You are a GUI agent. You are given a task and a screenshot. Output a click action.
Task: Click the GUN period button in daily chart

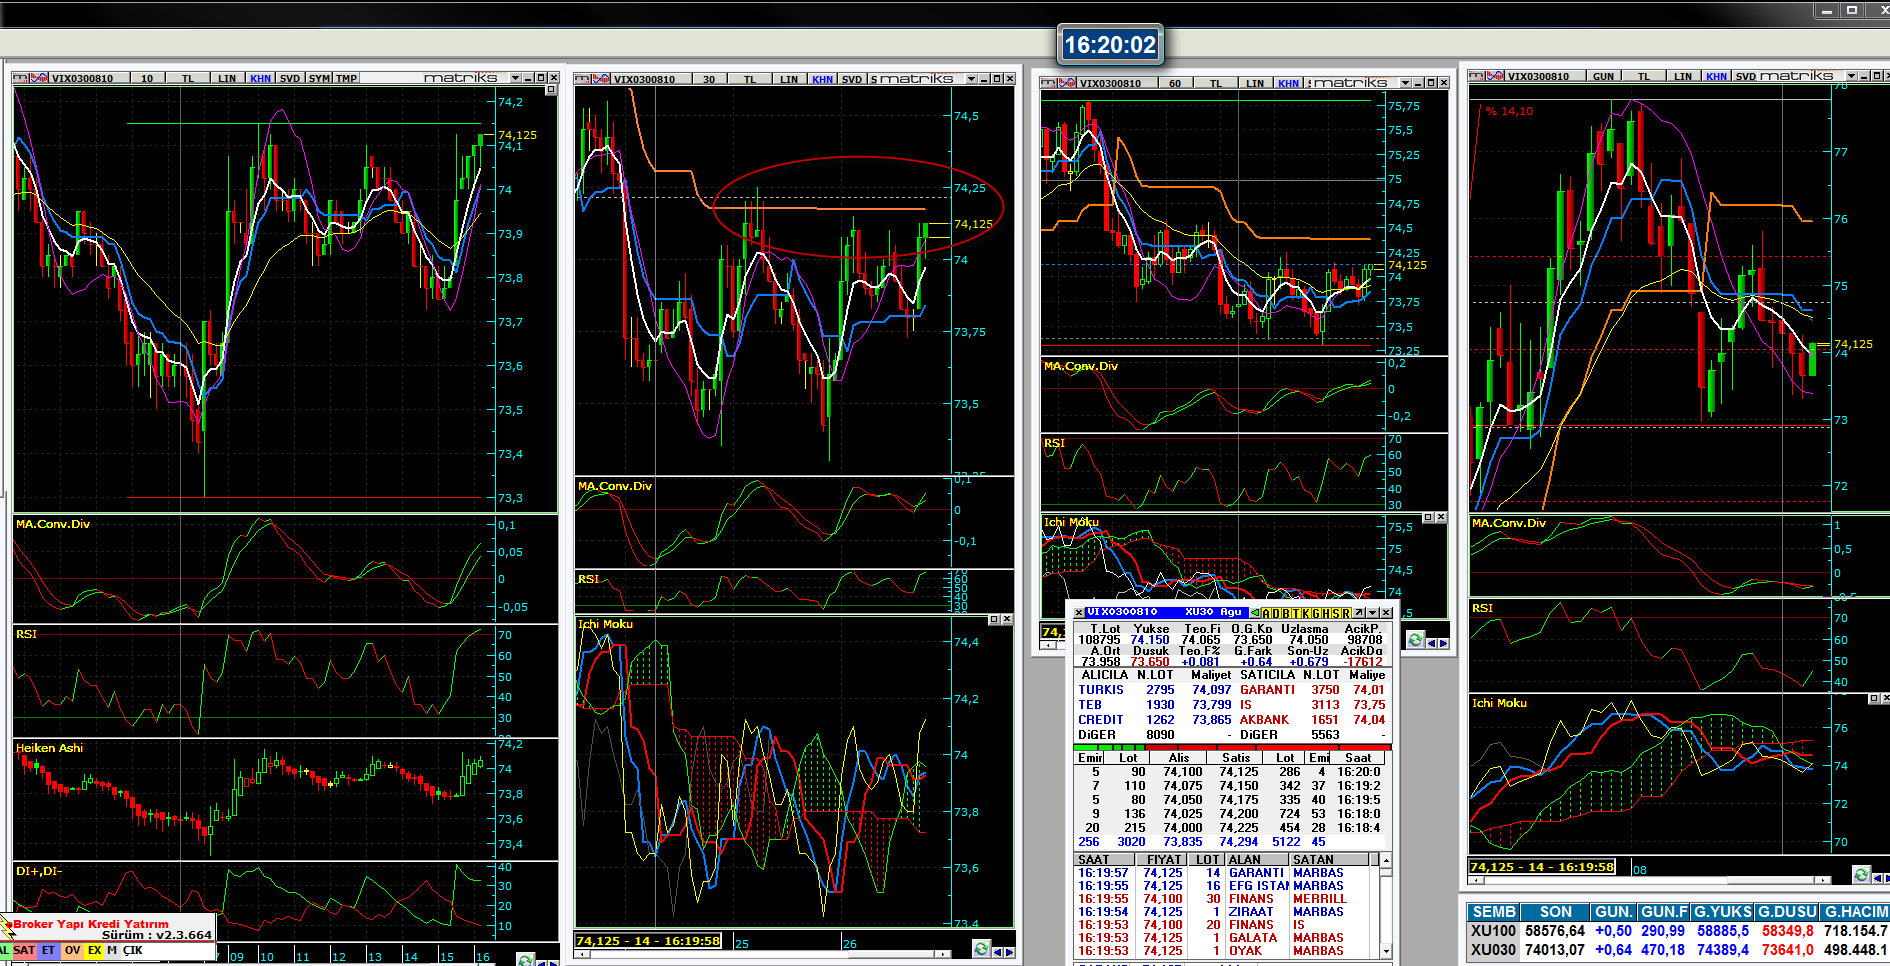[x=1603, y=76]
